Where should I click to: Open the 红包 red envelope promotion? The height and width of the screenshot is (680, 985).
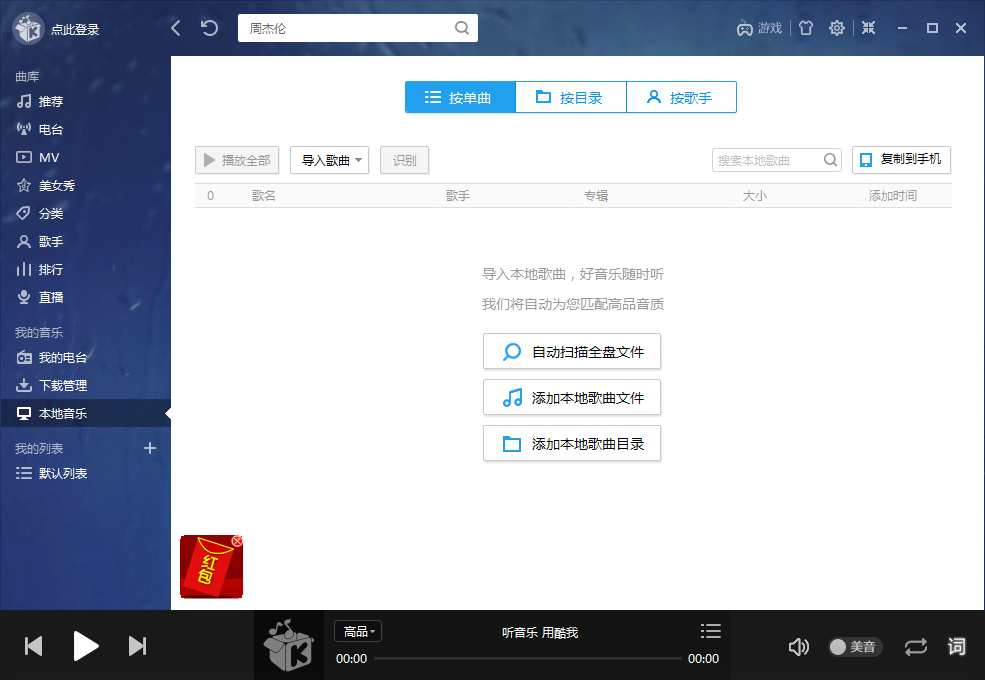pos(210,568)
